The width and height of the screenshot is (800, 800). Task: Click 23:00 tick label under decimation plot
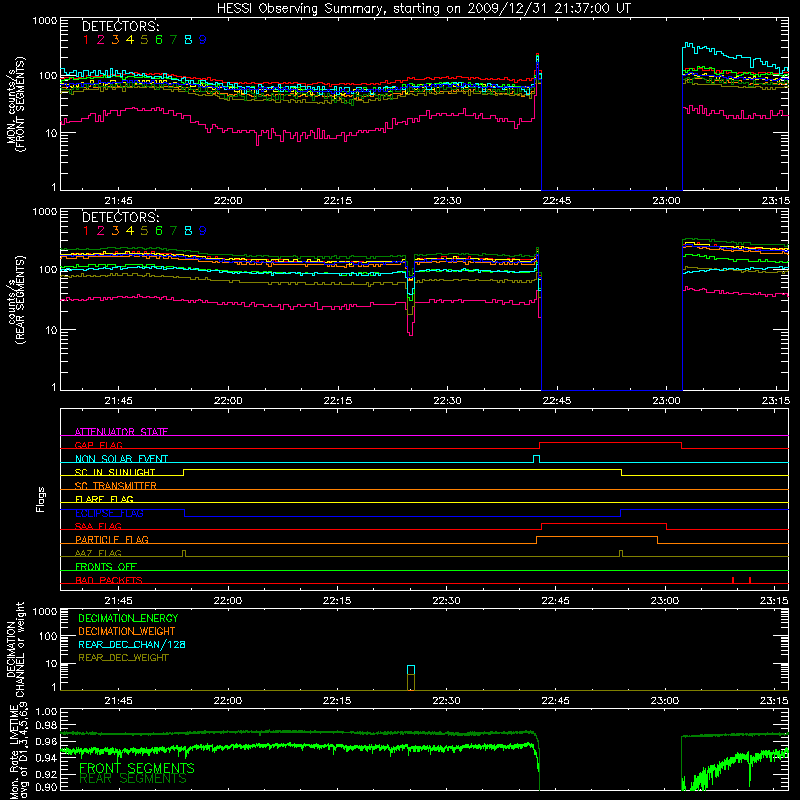665,701
